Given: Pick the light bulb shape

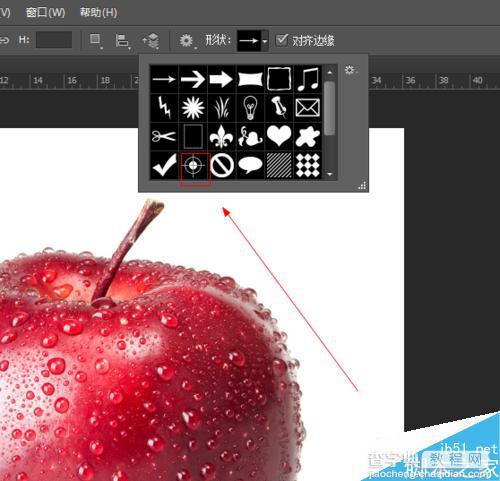Looking at the screenshot, I should pyautogui.click(x=250, y=108).
